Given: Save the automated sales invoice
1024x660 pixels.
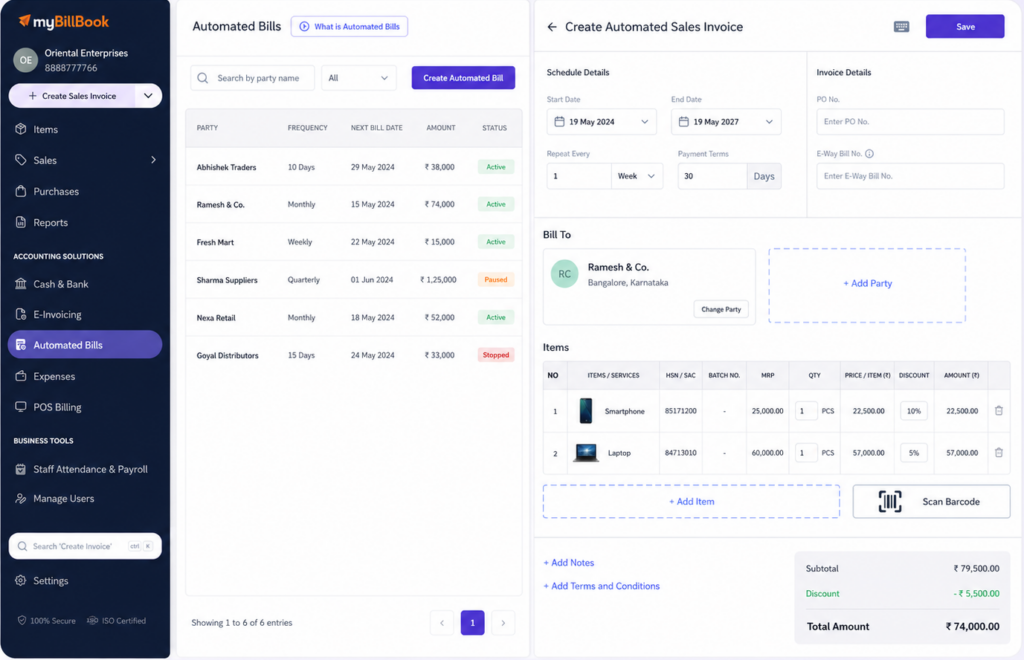Looking at the screenshot, I should coord(965,27).
